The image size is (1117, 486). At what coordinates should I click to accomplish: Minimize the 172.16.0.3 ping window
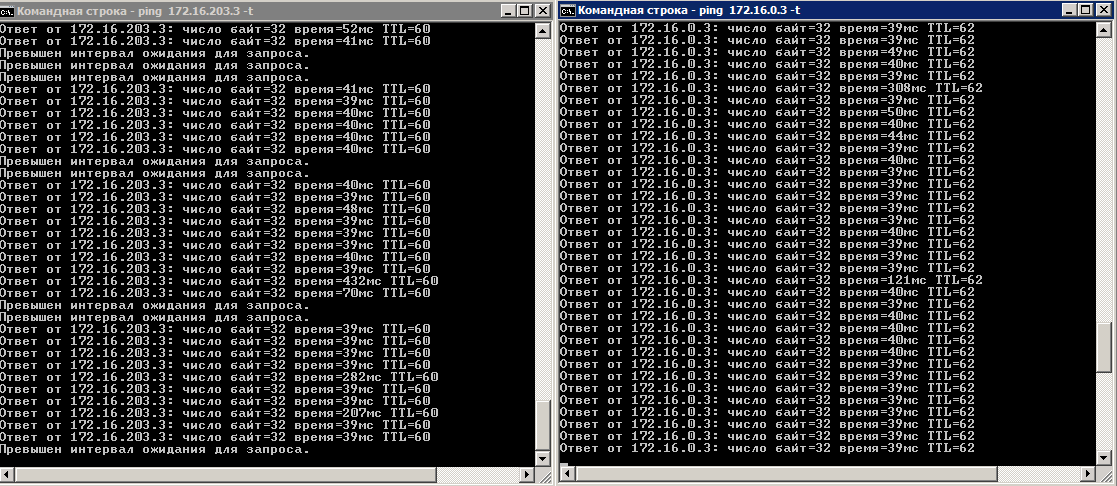point(1070,11)
